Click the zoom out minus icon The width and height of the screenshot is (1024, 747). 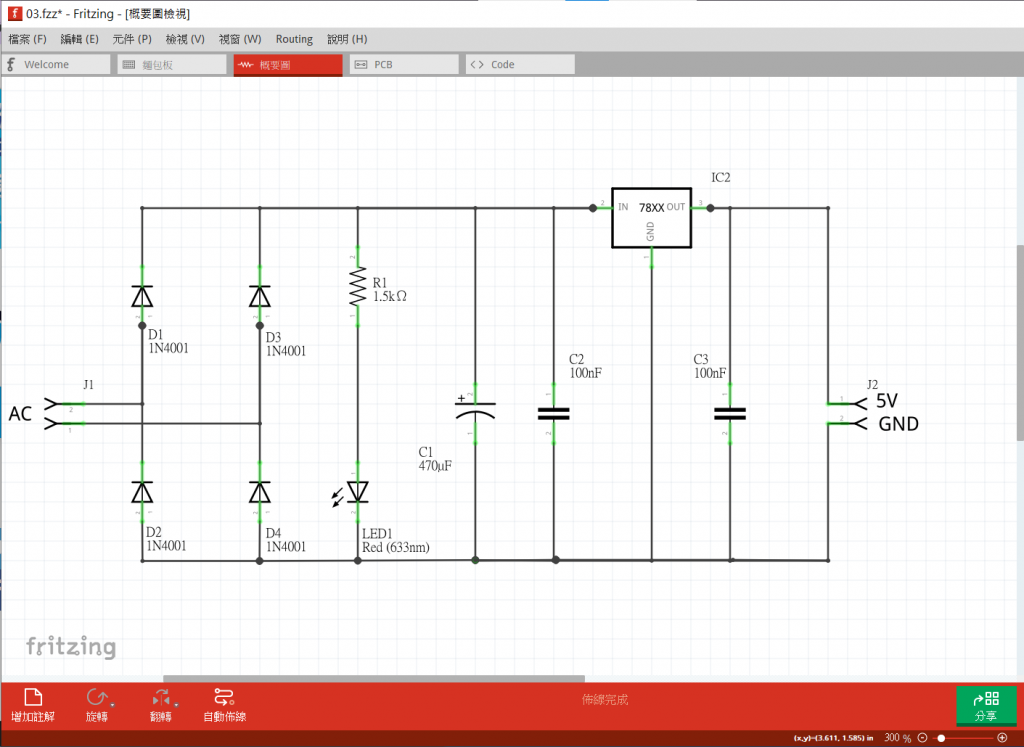pyautogui.click(x=922, y=738)
